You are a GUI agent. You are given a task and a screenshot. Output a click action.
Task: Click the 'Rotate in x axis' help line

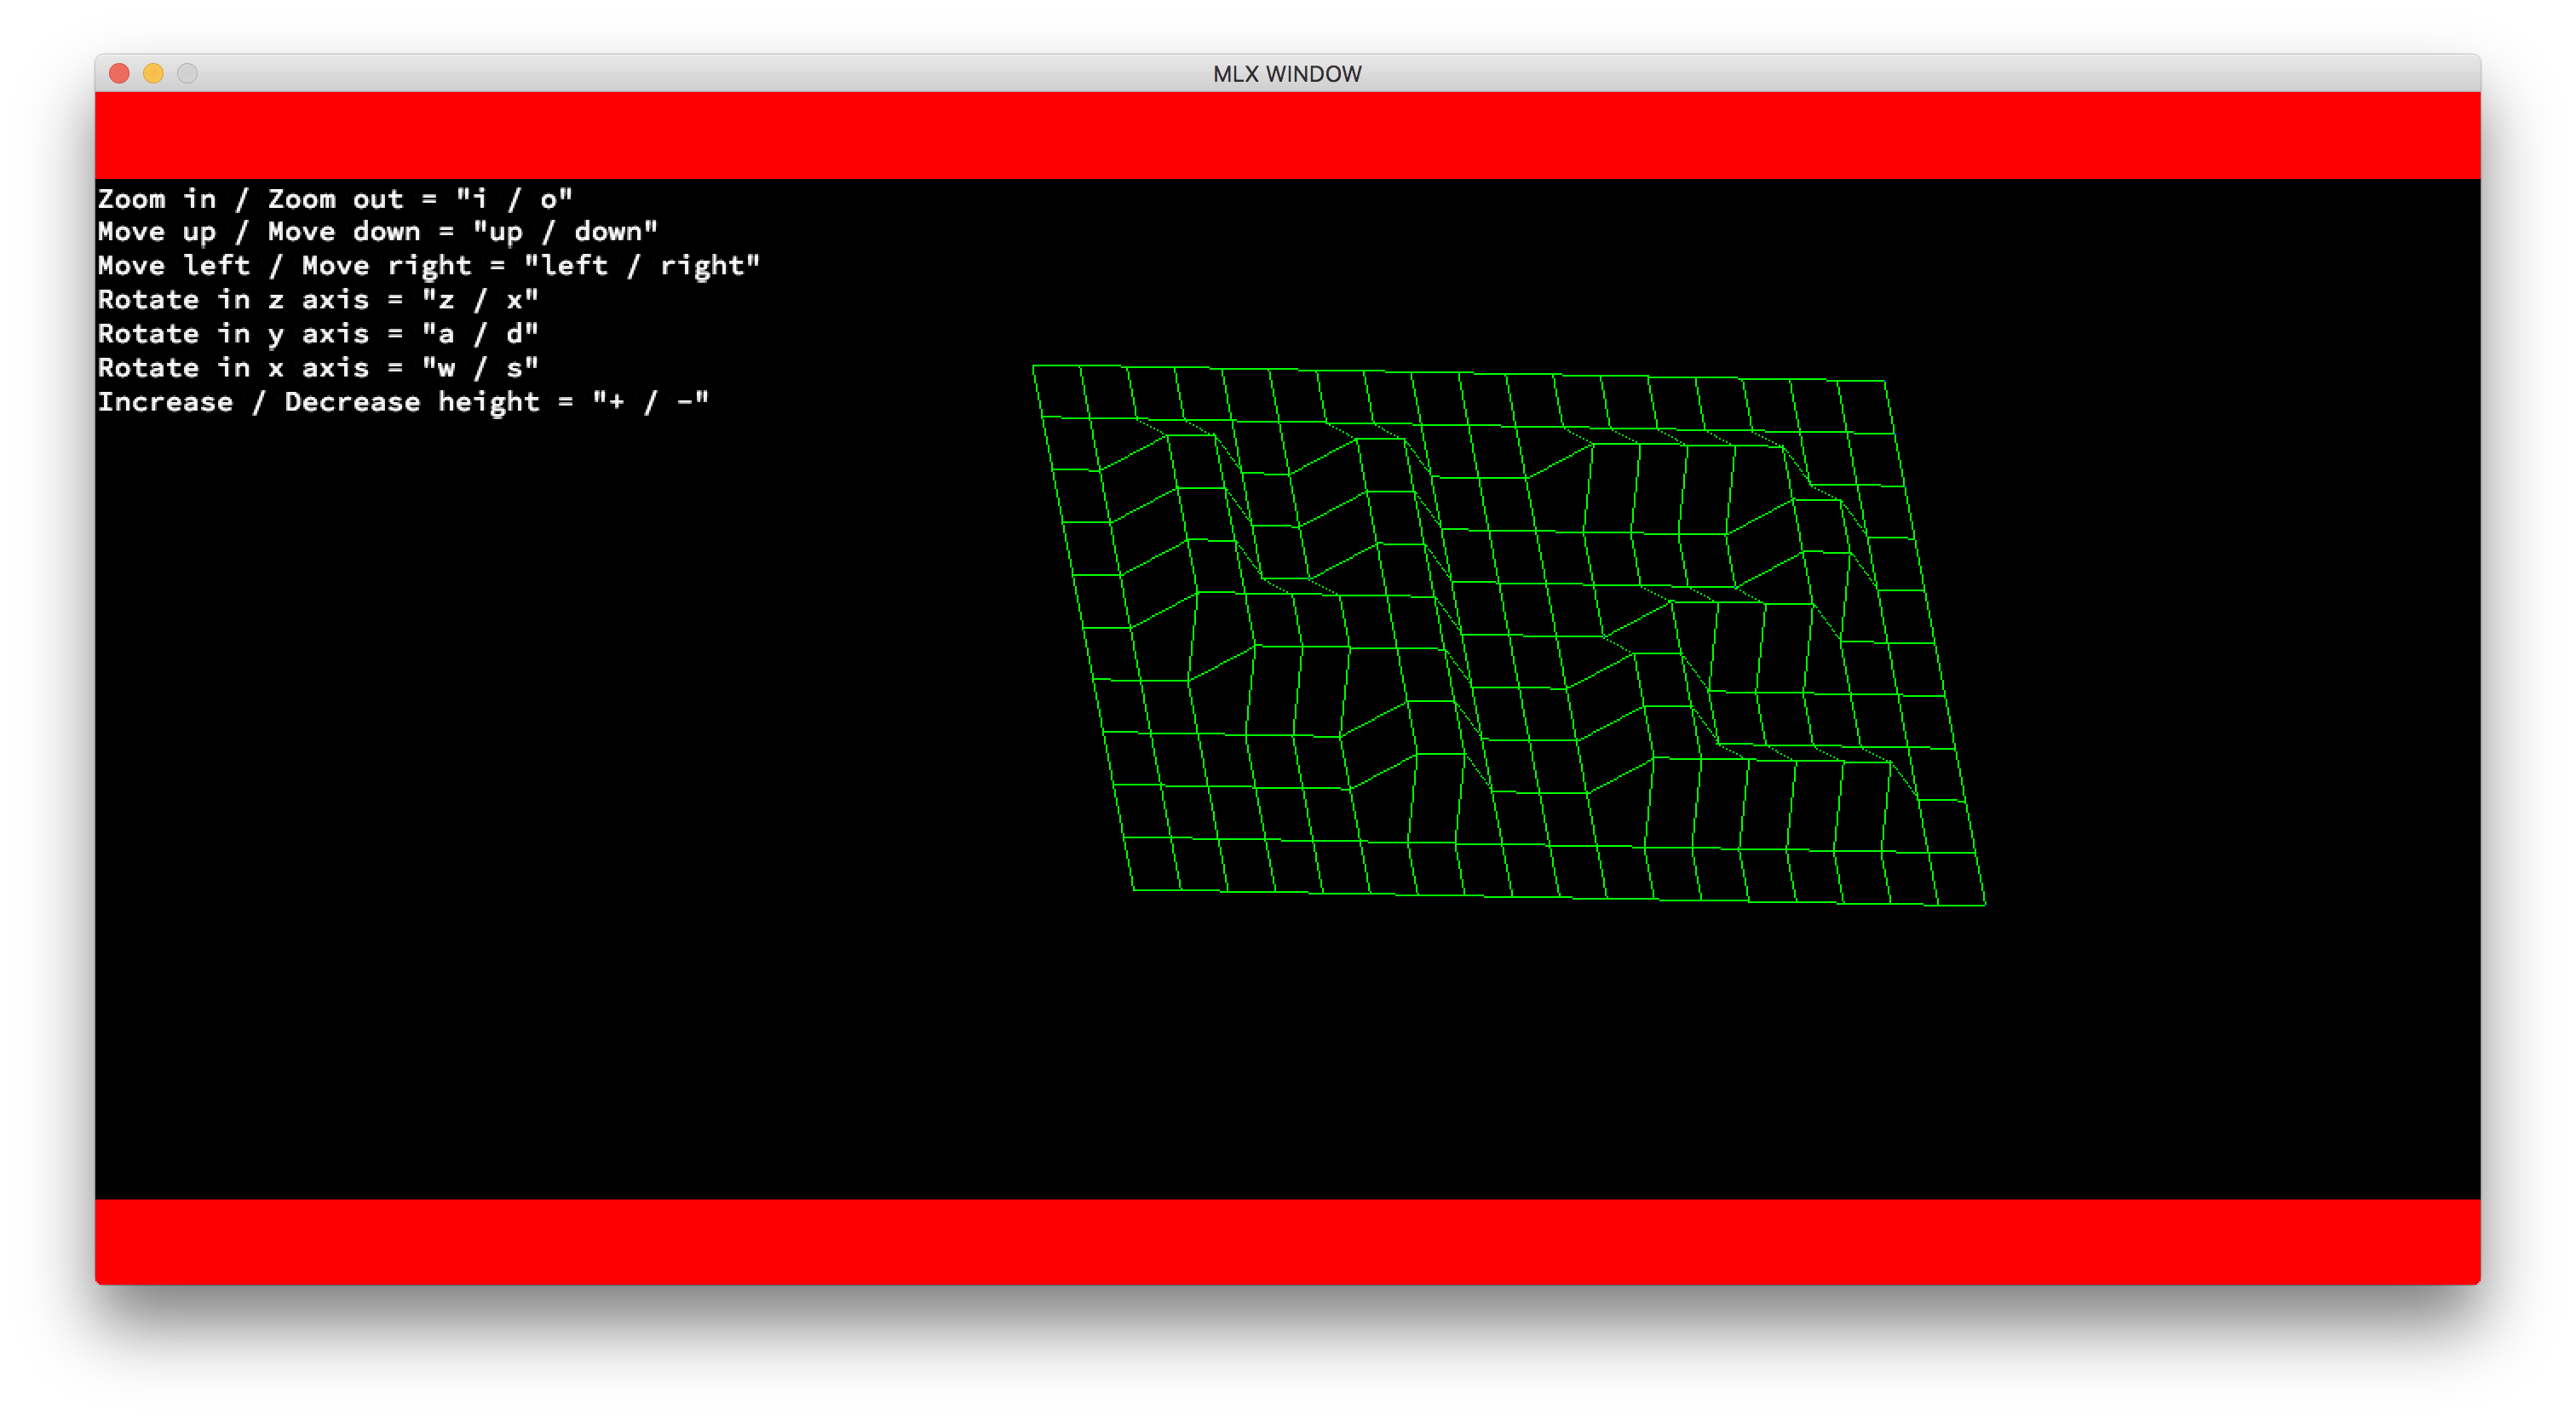[x=318, y=368]
